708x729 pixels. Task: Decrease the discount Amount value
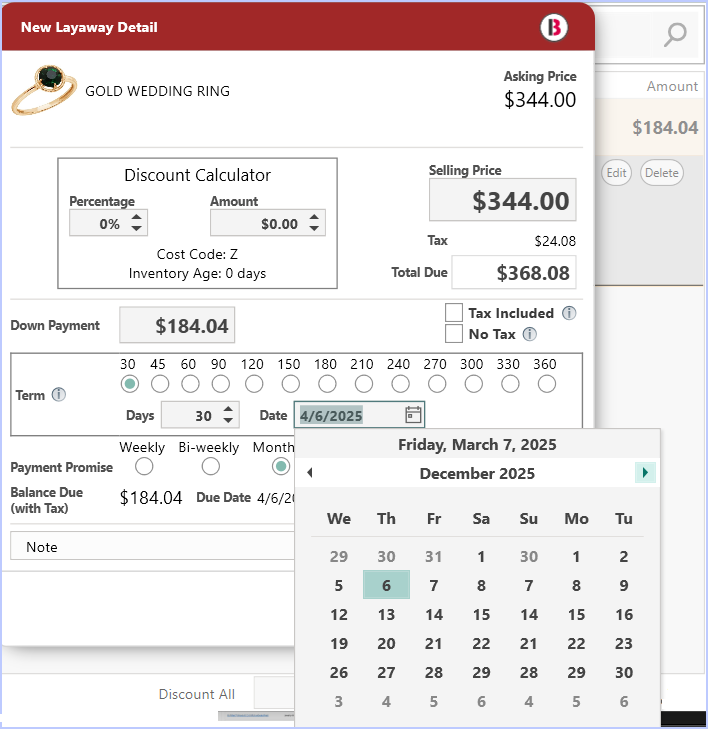tap(314, 228)
